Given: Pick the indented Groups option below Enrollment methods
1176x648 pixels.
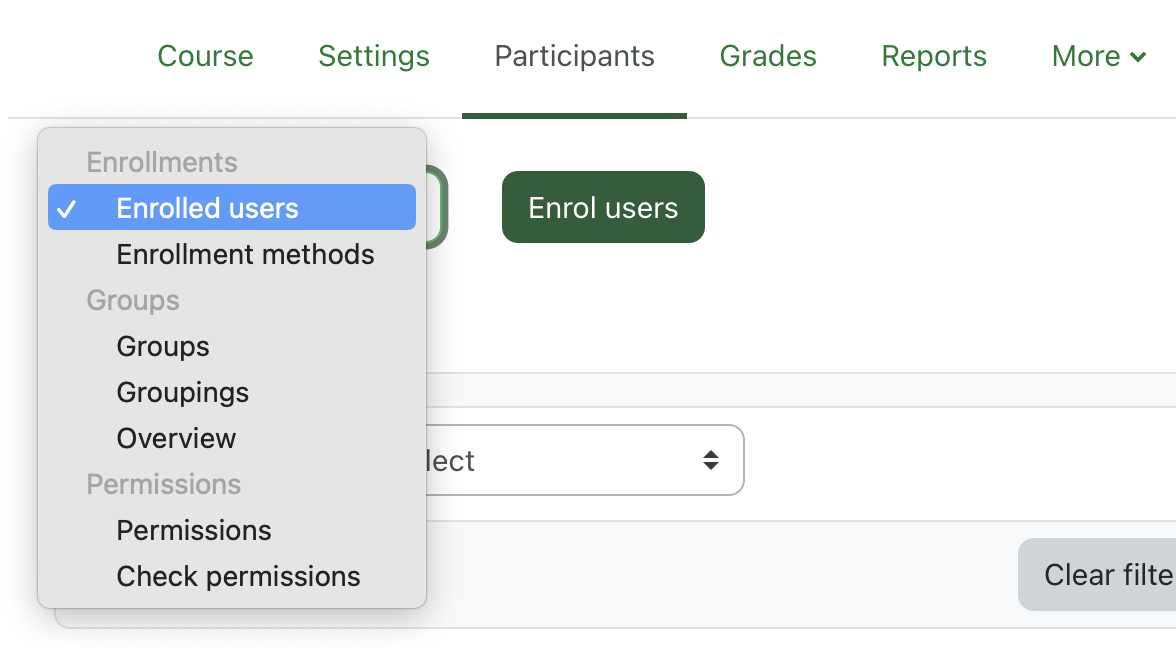Looking at the screenshot, I should coord(163,346).
